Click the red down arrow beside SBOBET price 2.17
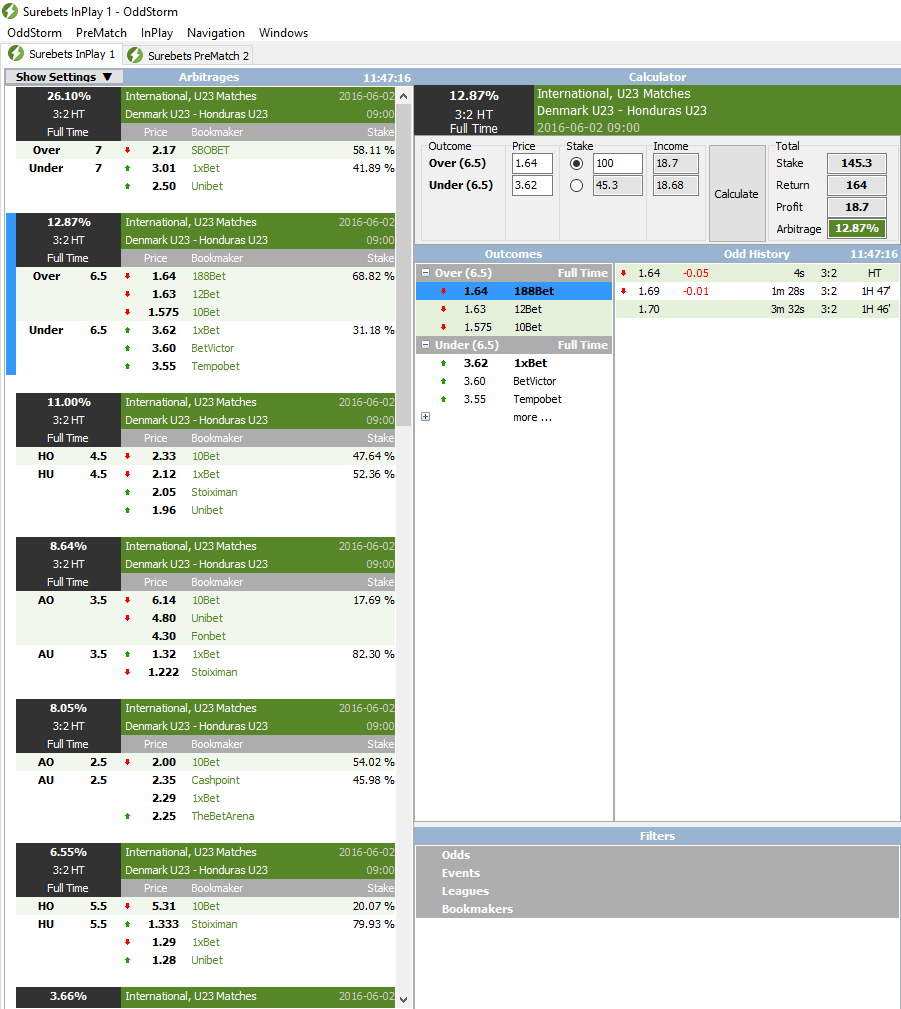Image resolution: width=901 pixels, height=1009 pixels. tap(128, 151)
